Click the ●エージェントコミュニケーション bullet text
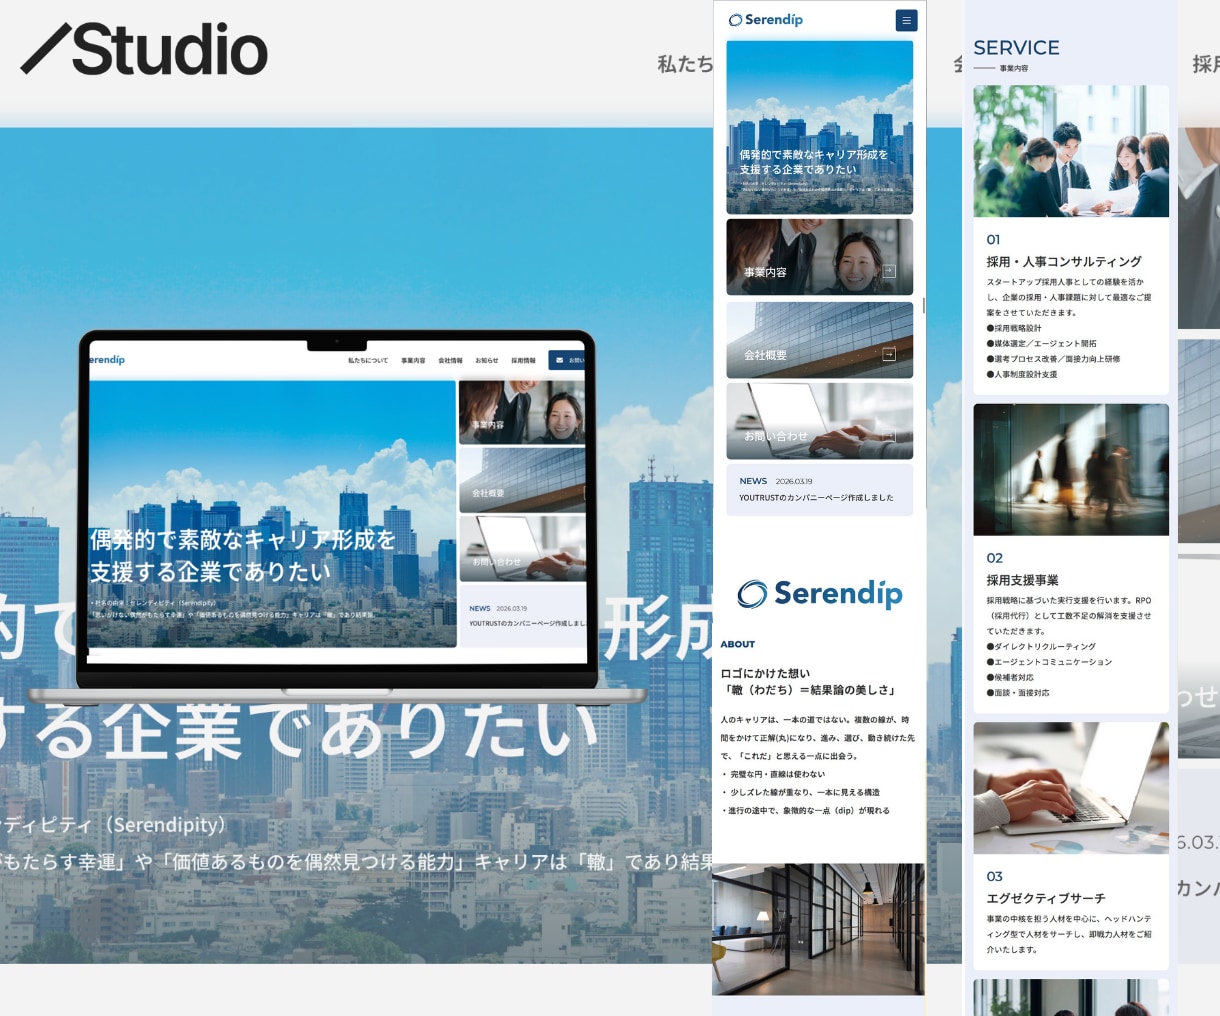Viewport: 1220px width, 1016px height. [1049, 662]
